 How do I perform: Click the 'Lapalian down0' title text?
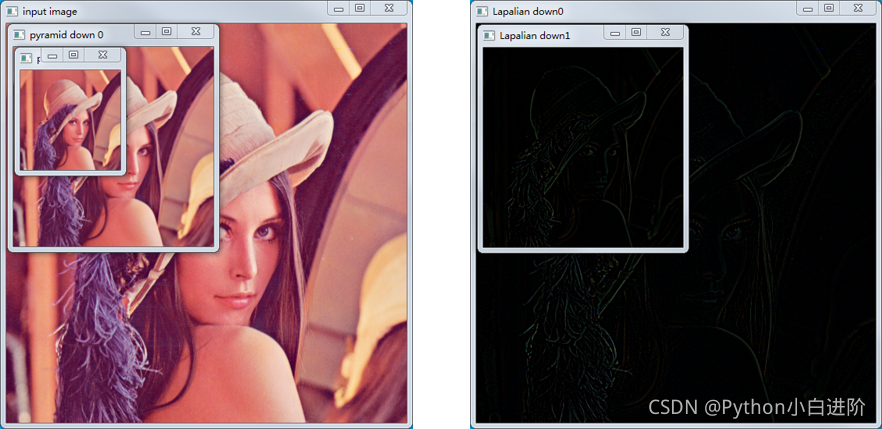pos(528,12)
